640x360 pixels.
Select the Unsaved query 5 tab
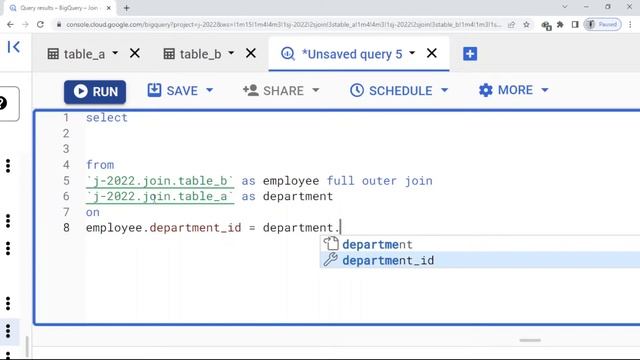(x=342, y=54)
